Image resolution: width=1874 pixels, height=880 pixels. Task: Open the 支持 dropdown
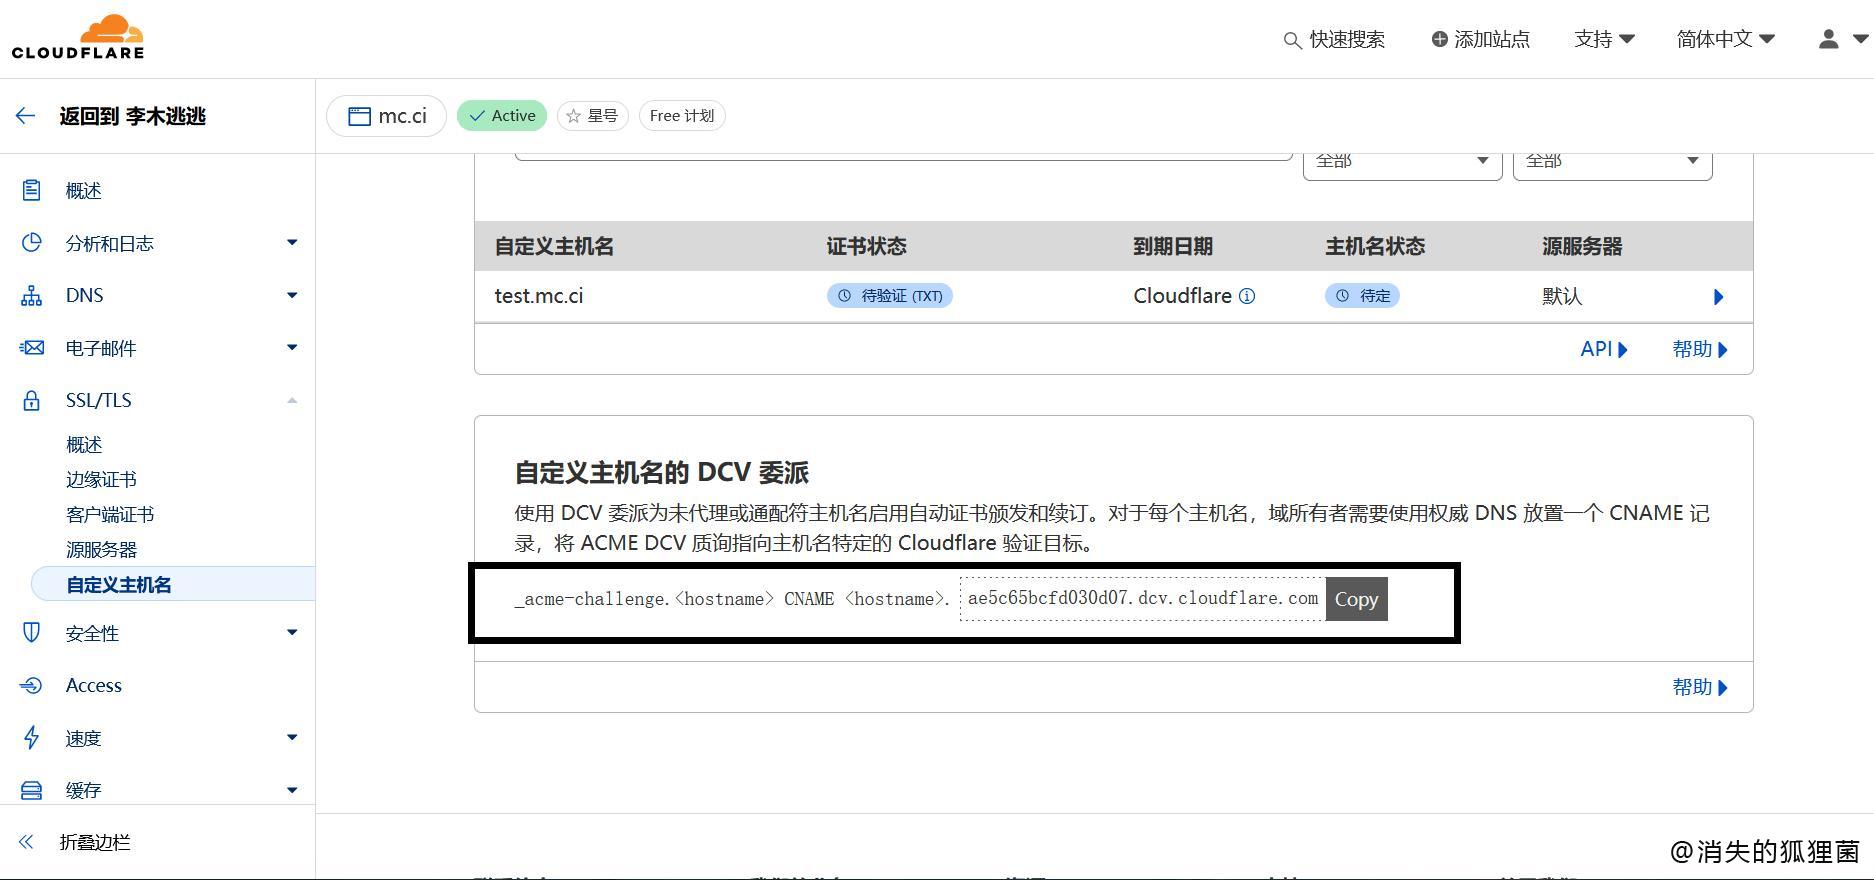tap(1604, 39)
